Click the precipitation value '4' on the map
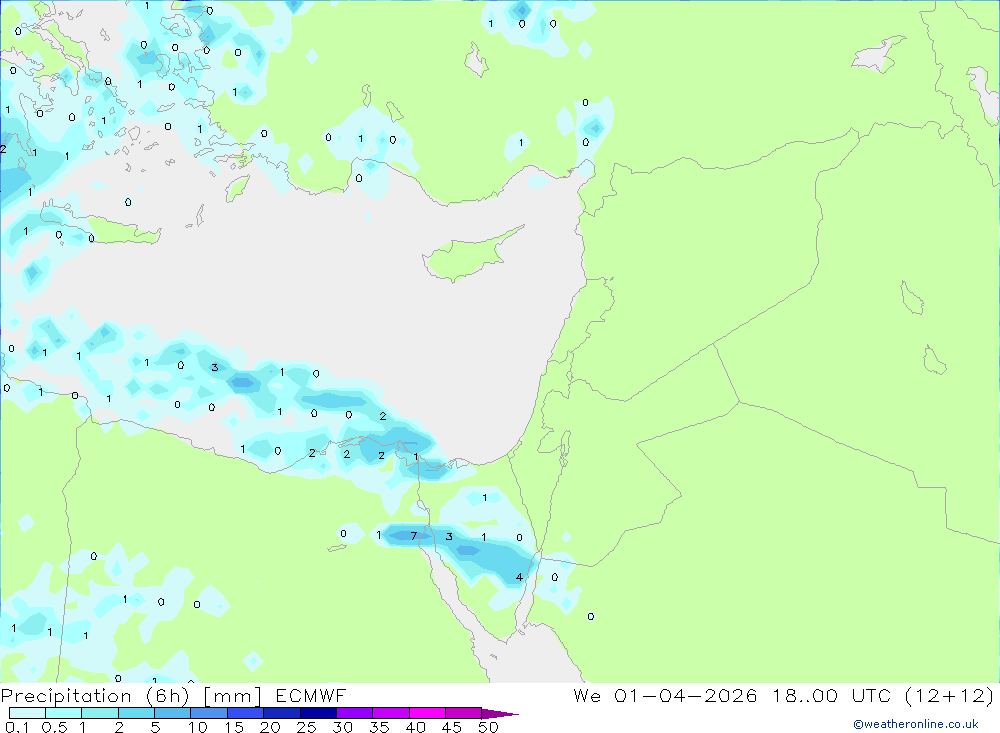The width and height of the screenshot is (1000, 733). (519, 577)
